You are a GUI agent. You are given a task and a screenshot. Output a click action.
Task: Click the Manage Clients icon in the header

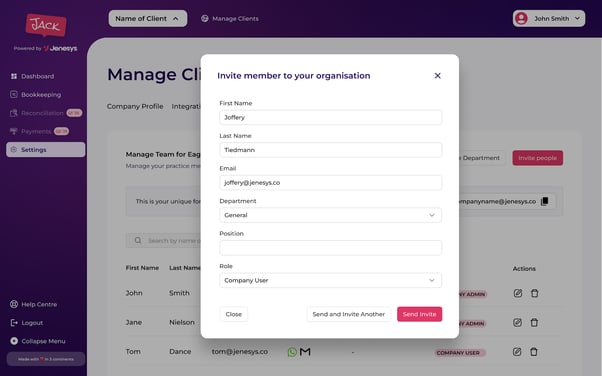pyautogui.click(x=205, y=18)
